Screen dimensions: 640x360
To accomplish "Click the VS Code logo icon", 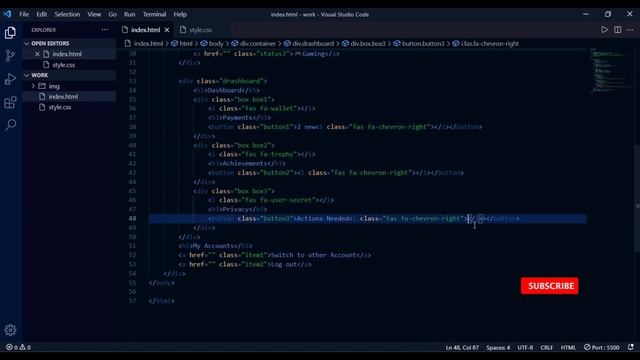I will 7,14.
